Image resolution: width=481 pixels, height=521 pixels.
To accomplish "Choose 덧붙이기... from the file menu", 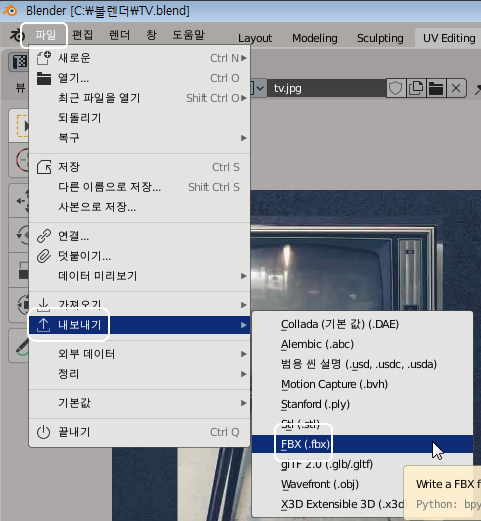I will pyautogui.click(x=140, y=256).
